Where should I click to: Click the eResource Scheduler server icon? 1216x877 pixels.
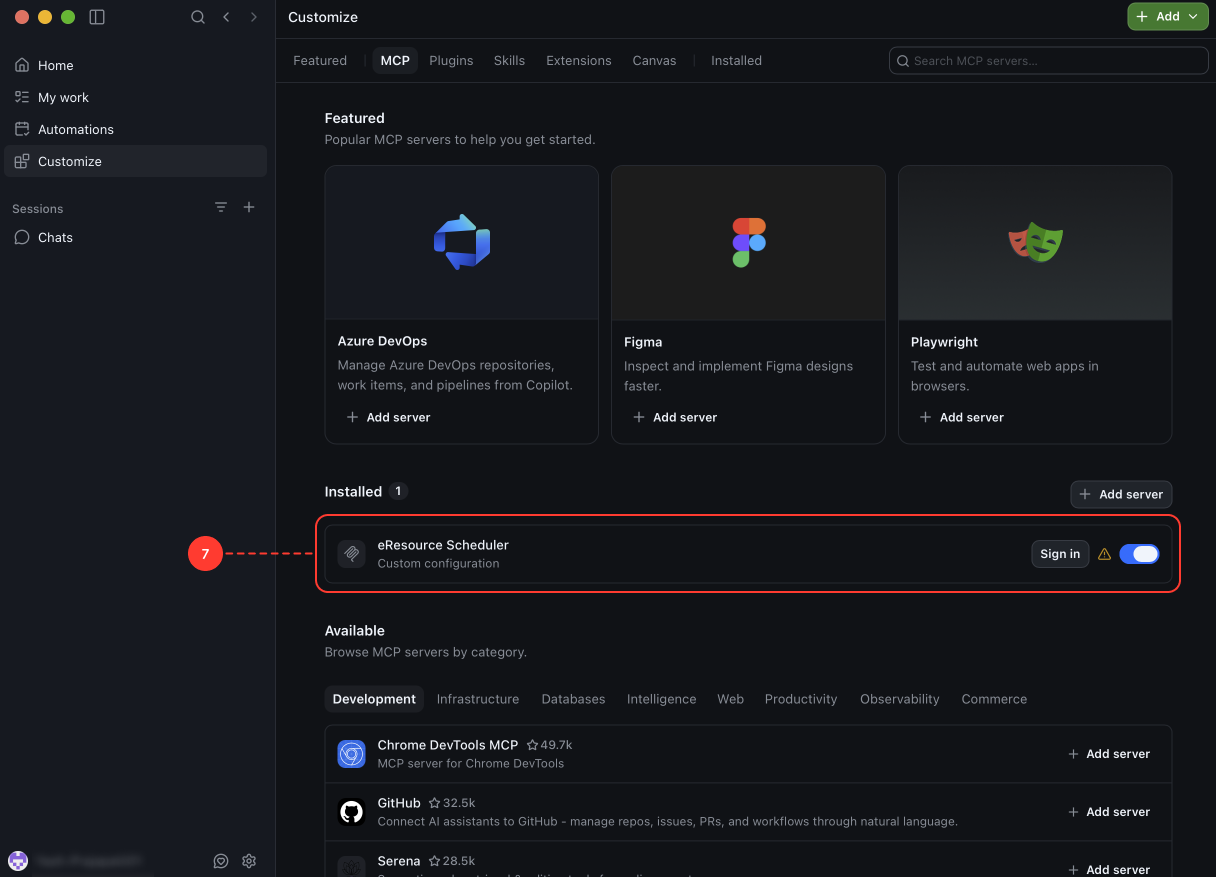(351, 554)
